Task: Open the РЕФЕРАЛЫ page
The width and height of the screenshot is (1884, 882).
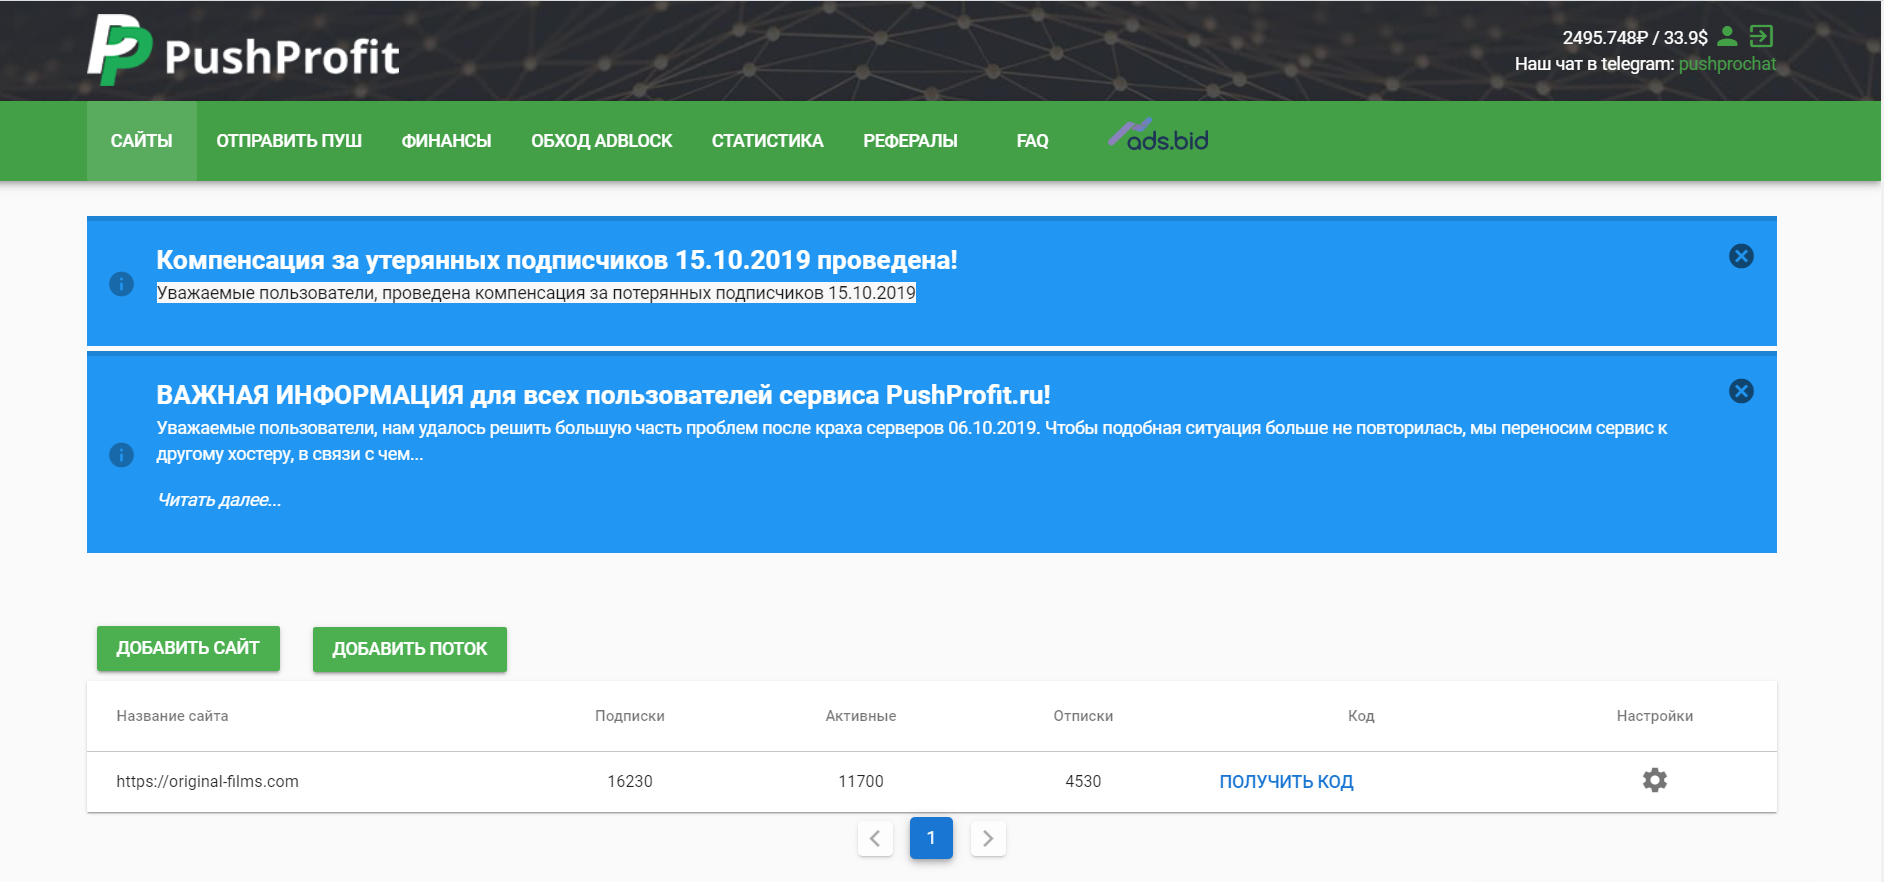Action: point(910,141)
